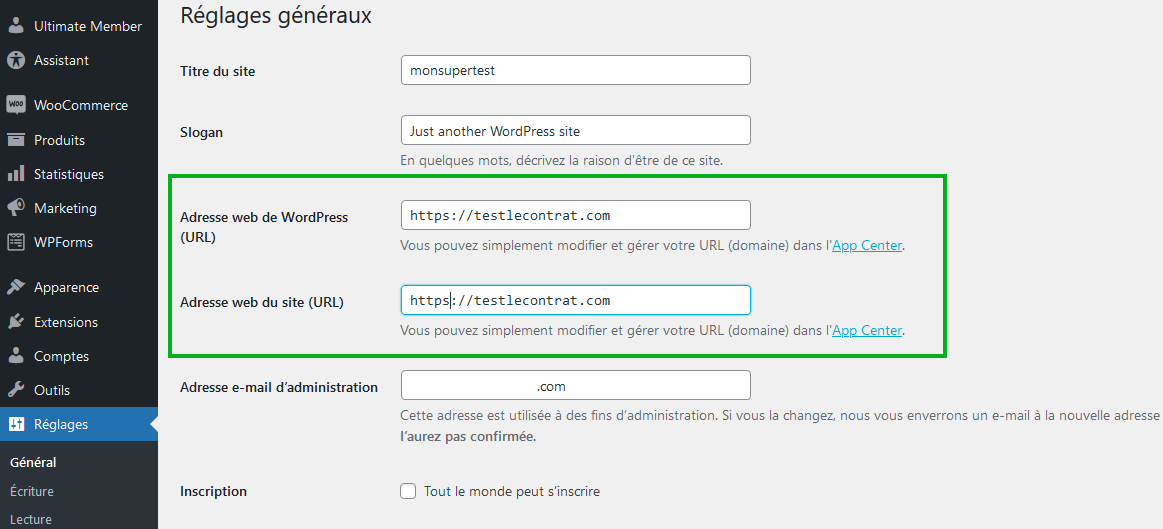1163x529 pixels.
Task: Click the Assistant accessibility icon
Action: point(16,60)
